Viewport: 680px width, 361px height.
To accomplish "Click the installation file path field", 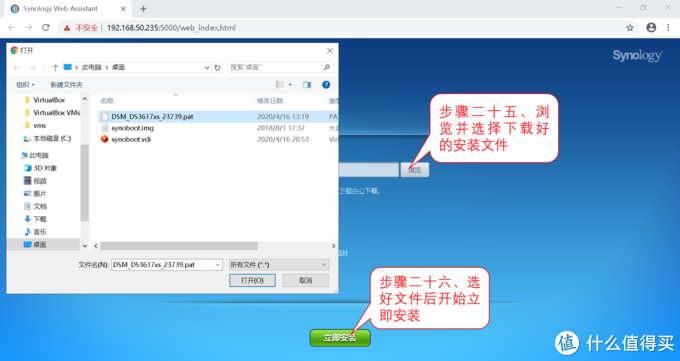I will [368, 170].
